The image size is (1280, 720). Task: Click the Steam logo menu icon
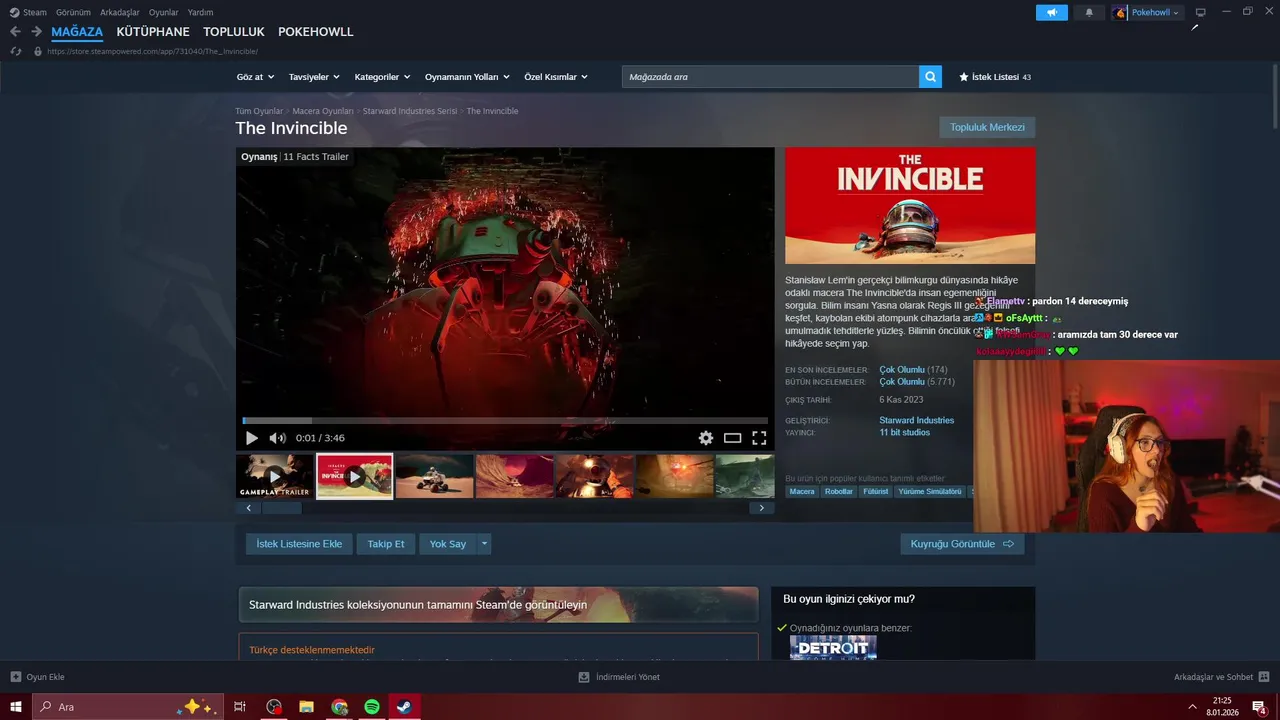(x=14, y=12)
